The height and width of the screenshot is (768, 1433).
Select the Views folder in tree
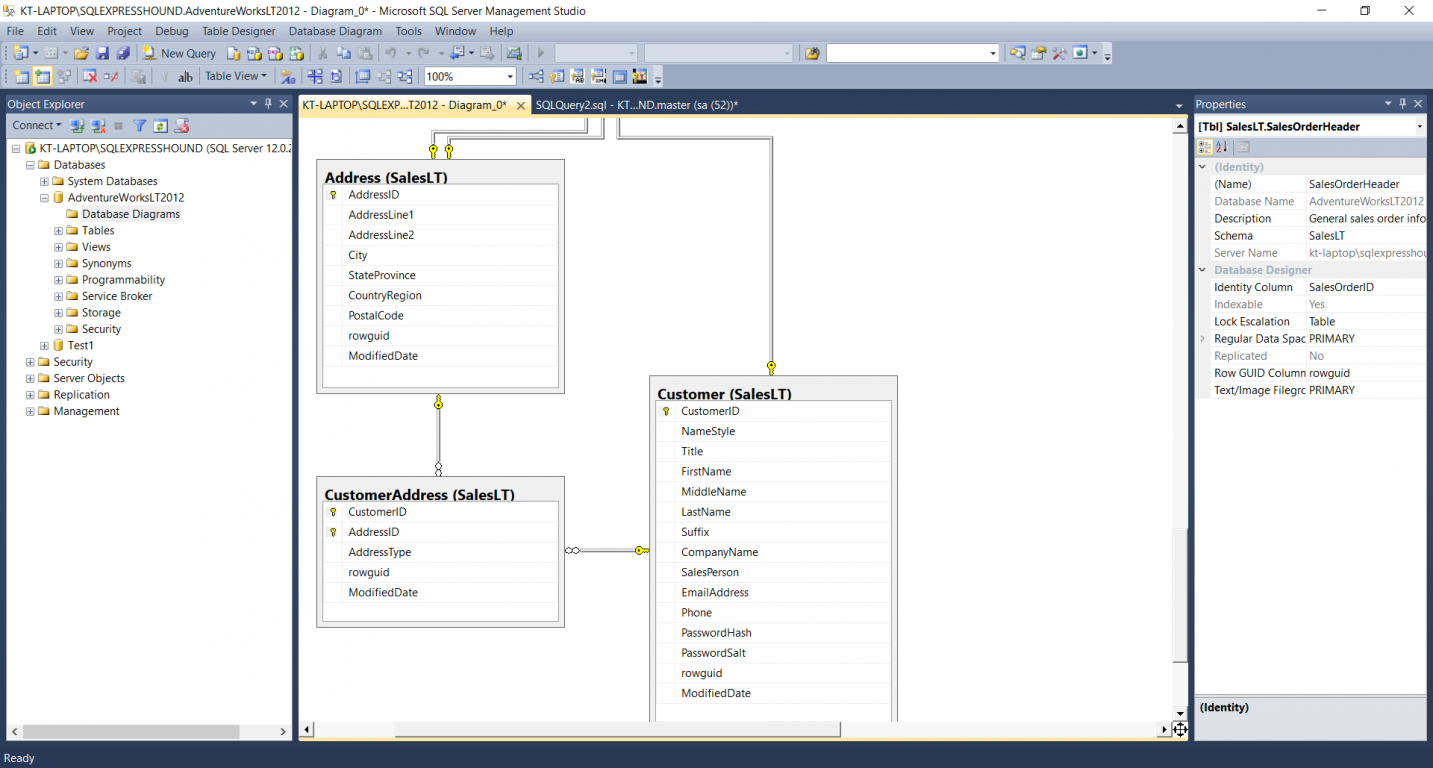[96, 247]
